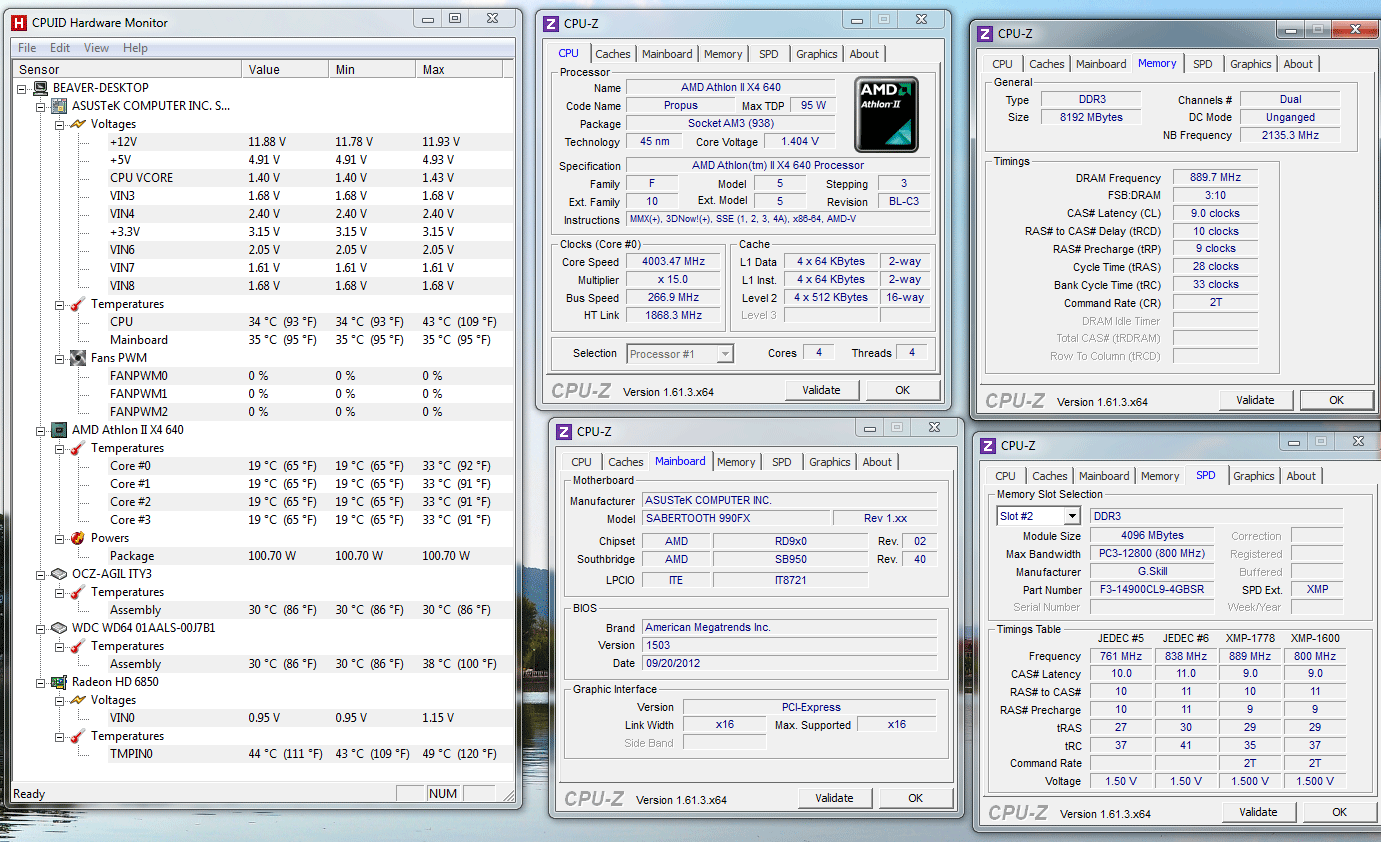1381x842 pixels.
Task: Open the Help menu in Hardware Monitor
Action: pos(135,48)
